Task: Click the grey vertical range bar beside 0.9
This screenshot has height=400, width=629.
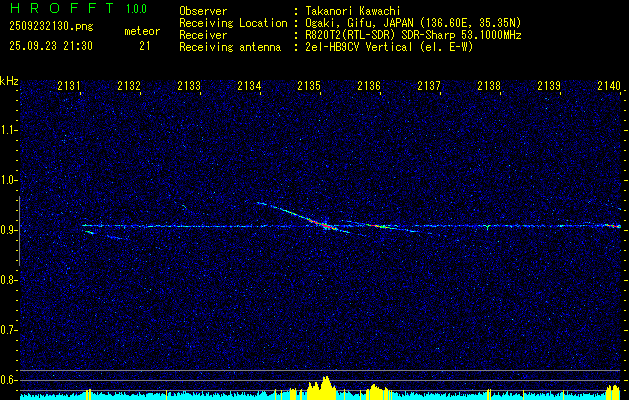Action: pyautogui.click(x=19, y=231)
